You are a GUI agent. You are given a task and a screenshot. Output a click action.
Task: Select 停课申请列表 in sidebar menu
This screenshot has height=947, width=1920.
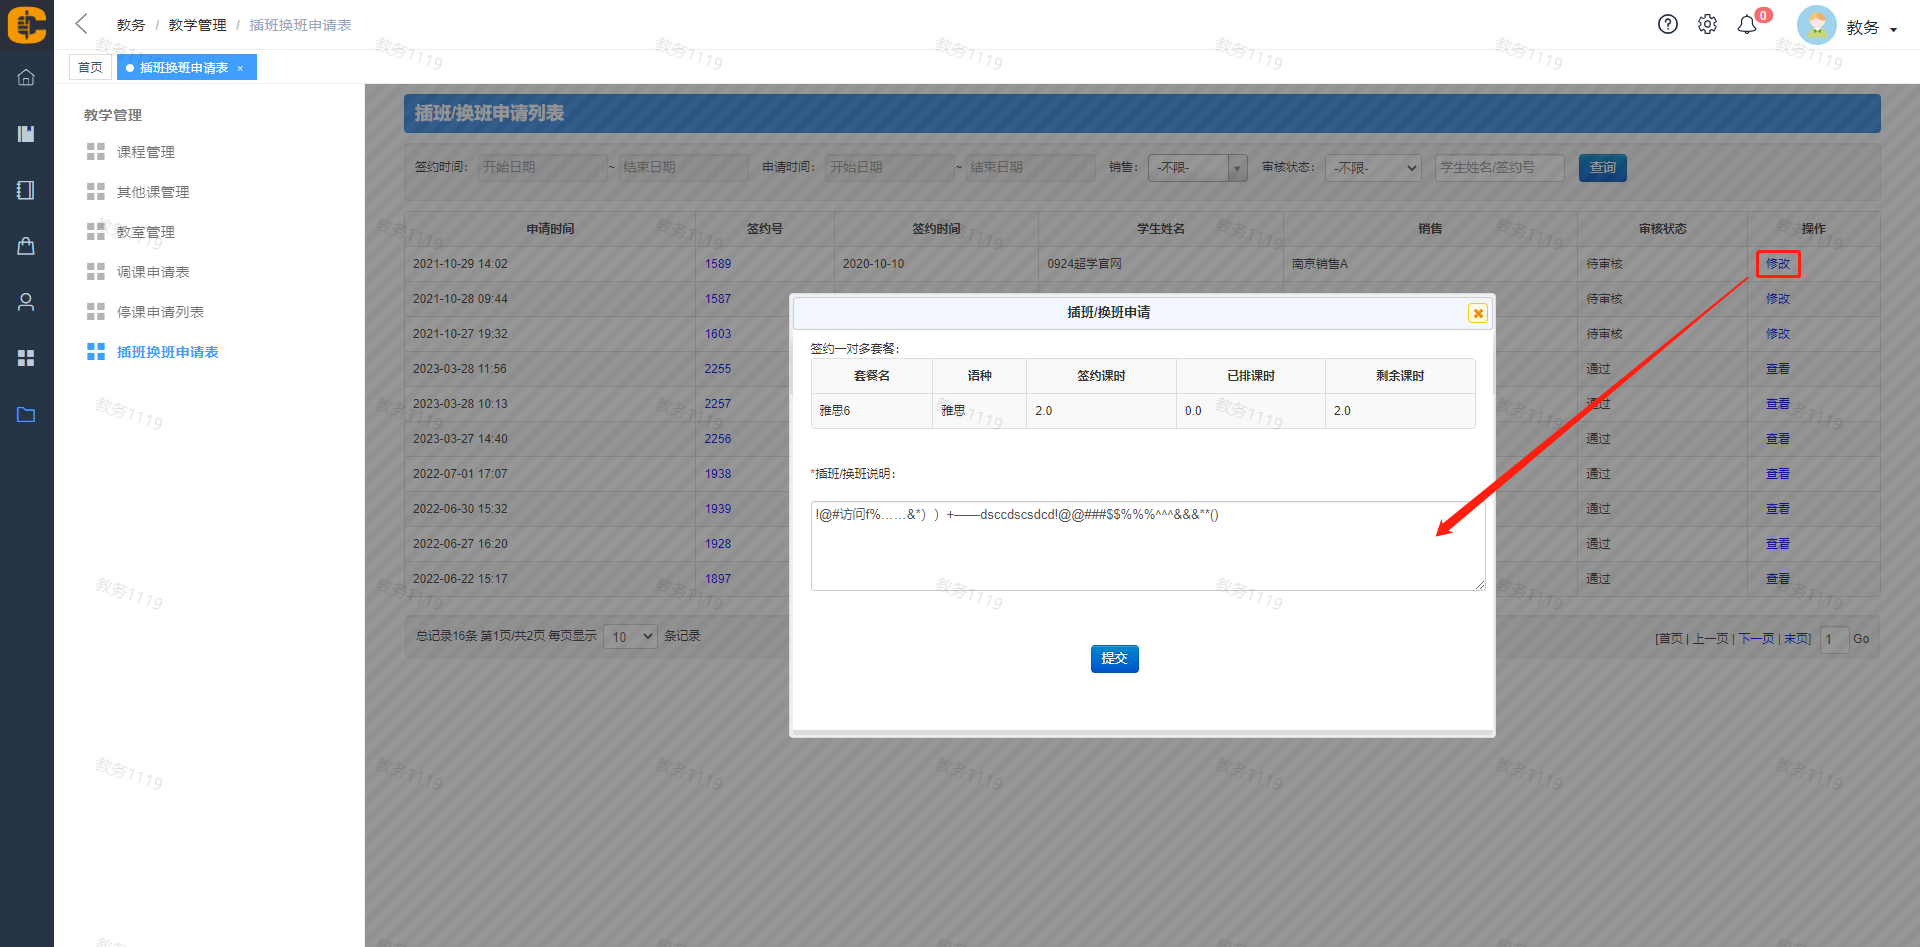point(160,312)
